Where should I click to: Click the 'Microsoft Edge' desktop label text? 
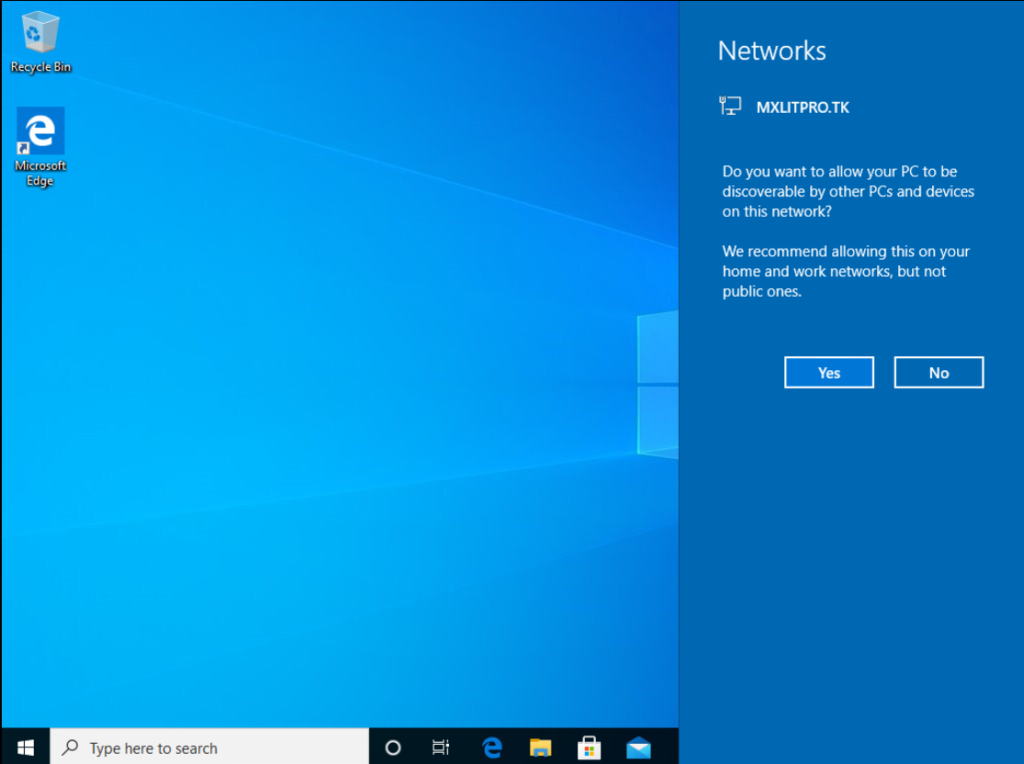41,173
